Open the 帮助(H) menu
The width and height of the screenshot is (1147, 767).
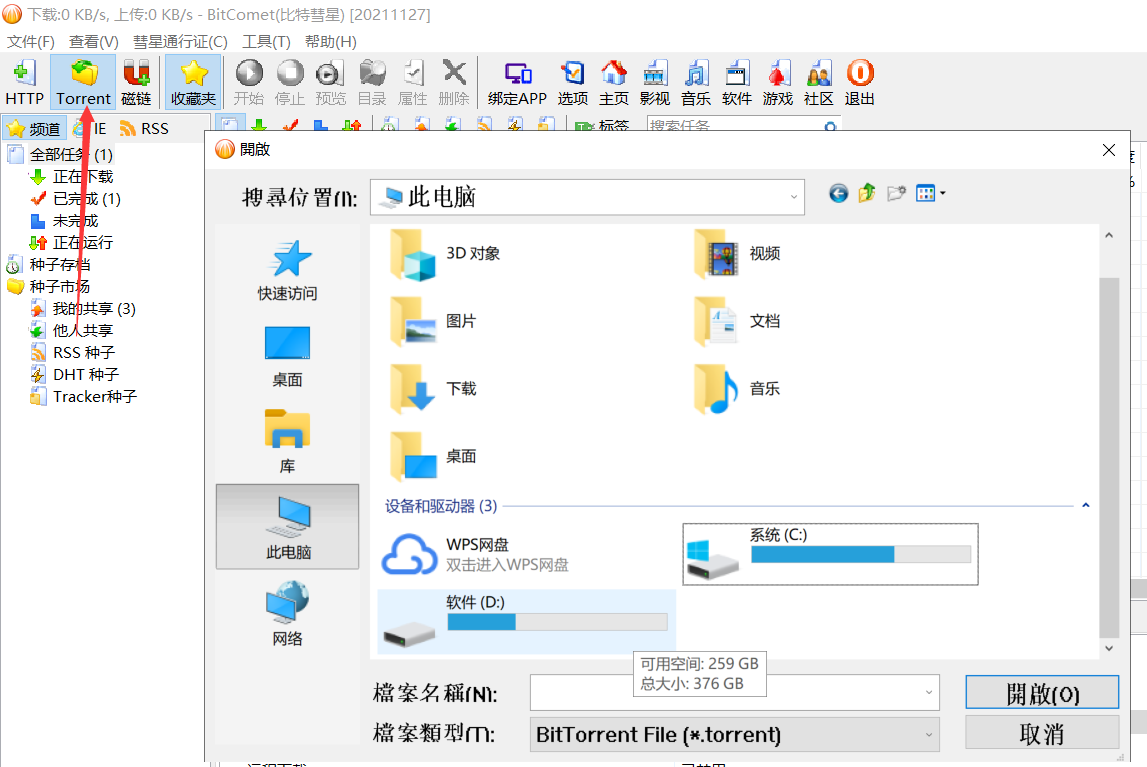(331, 42)
